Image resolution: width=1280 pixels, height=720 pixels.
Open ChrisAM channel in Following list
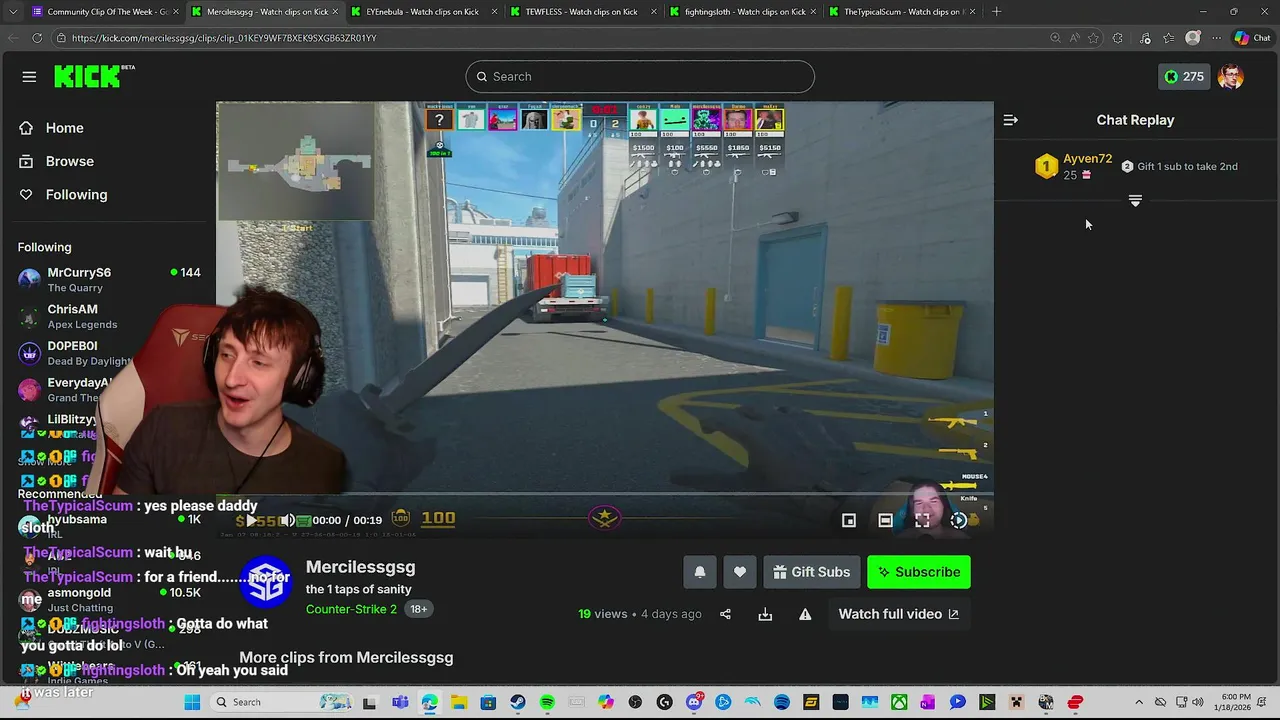point(109,316)
